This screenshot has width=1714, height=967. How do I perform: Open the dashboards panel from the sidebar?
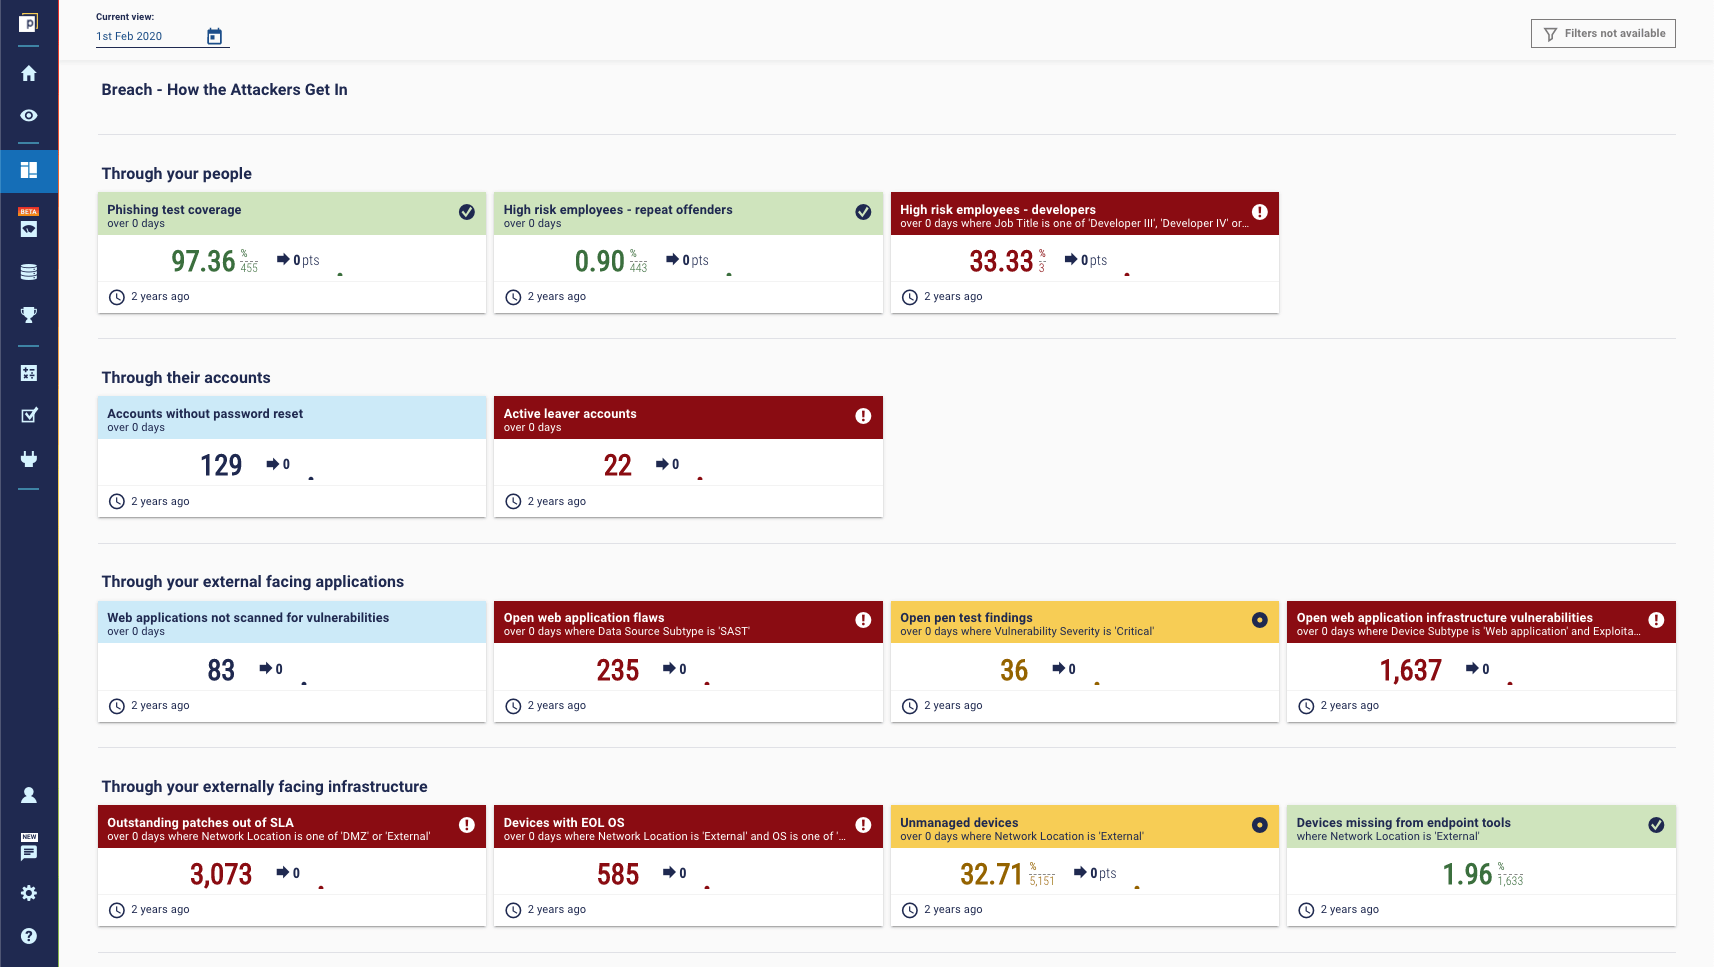[x=29, y=171]
